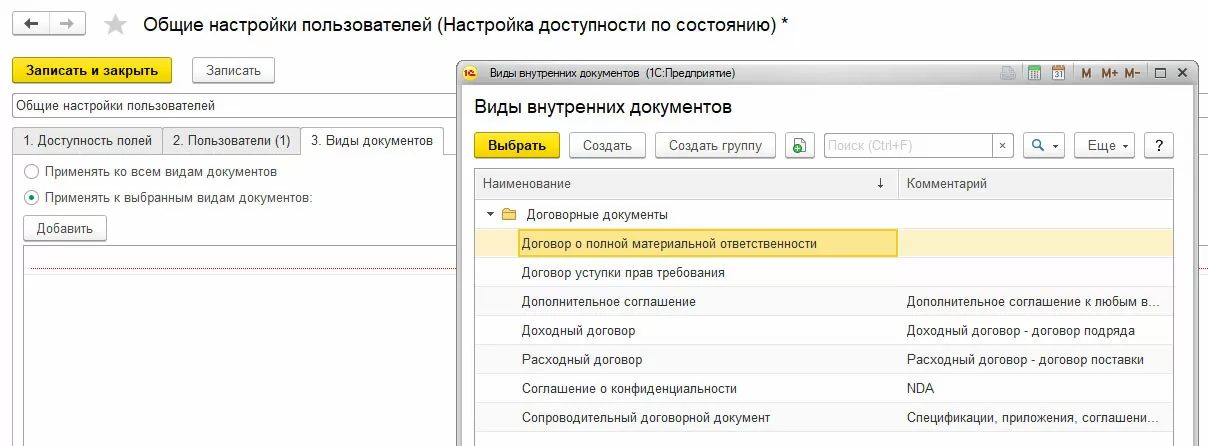Open the calculator icon in title bar
1208x446 pixels.
tap(1034, 73)
